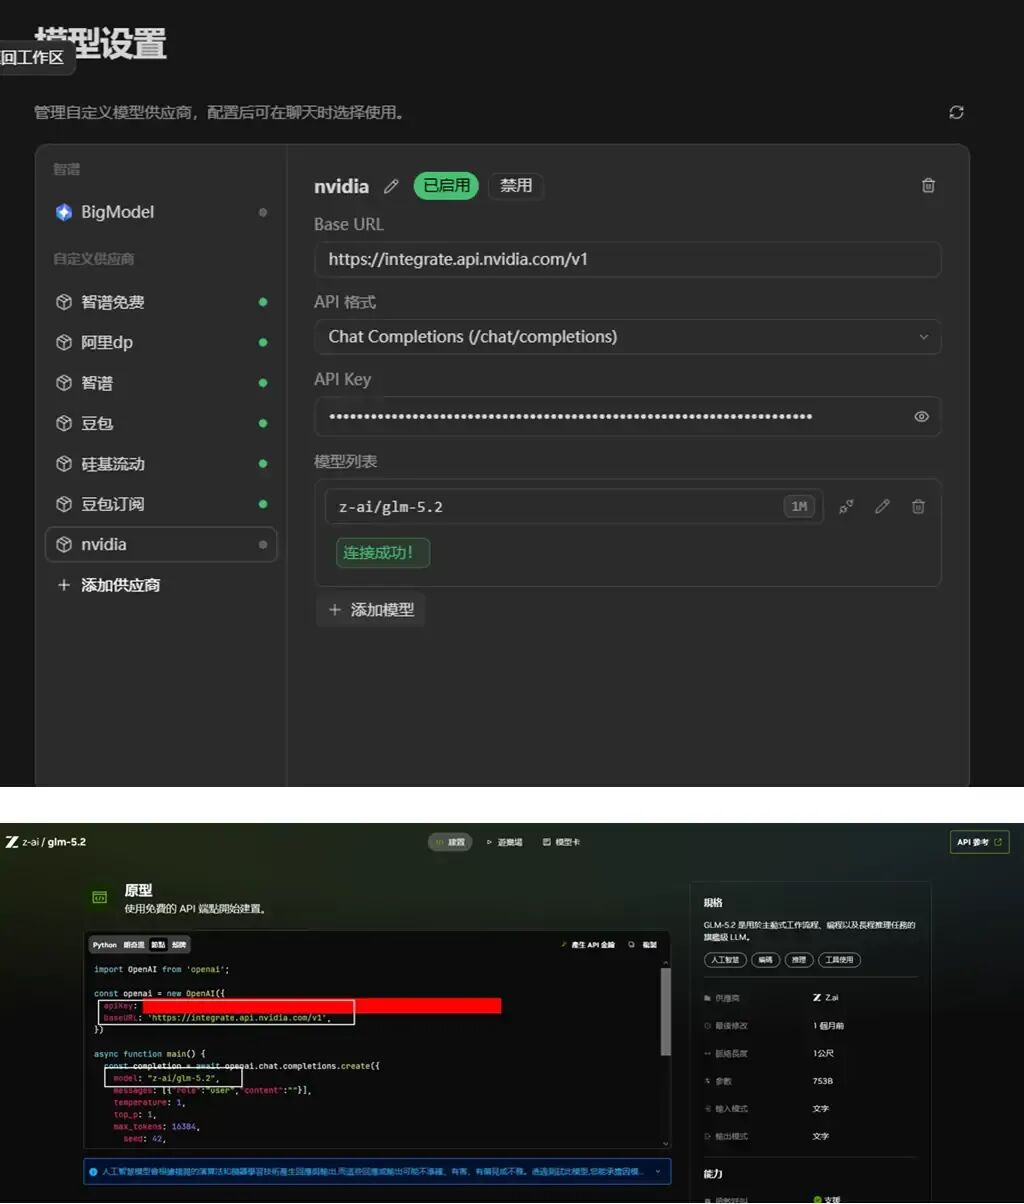1024x1204 pixels.
Task: Click the 连接成功! status badge
Action: (x=383, y=553)
